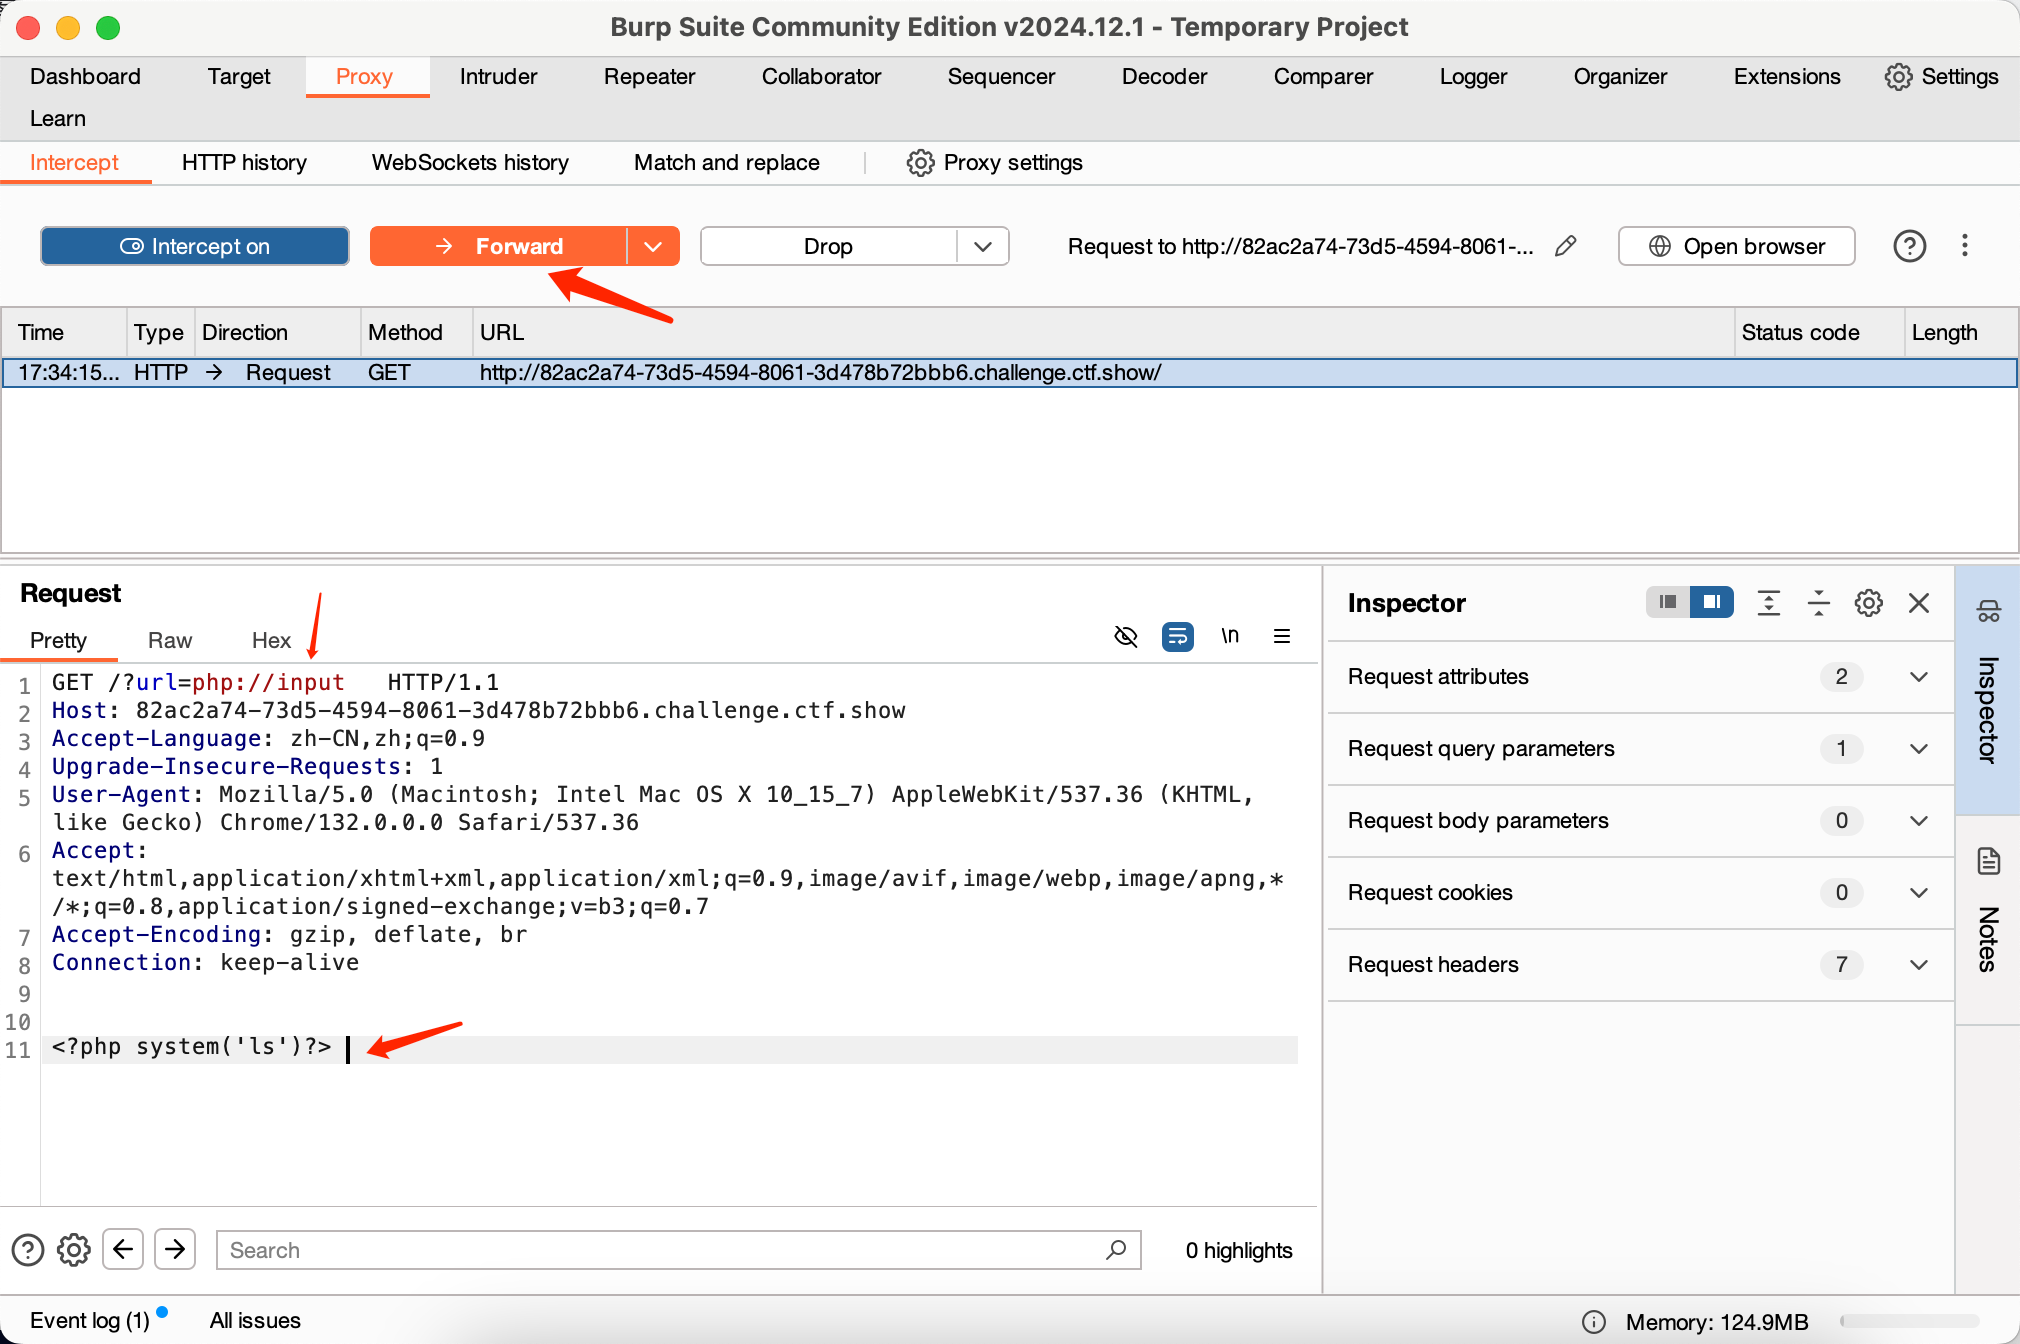Click the search box in request editor
This screenshot has height=1344, width=2020.
[678, 1250]
